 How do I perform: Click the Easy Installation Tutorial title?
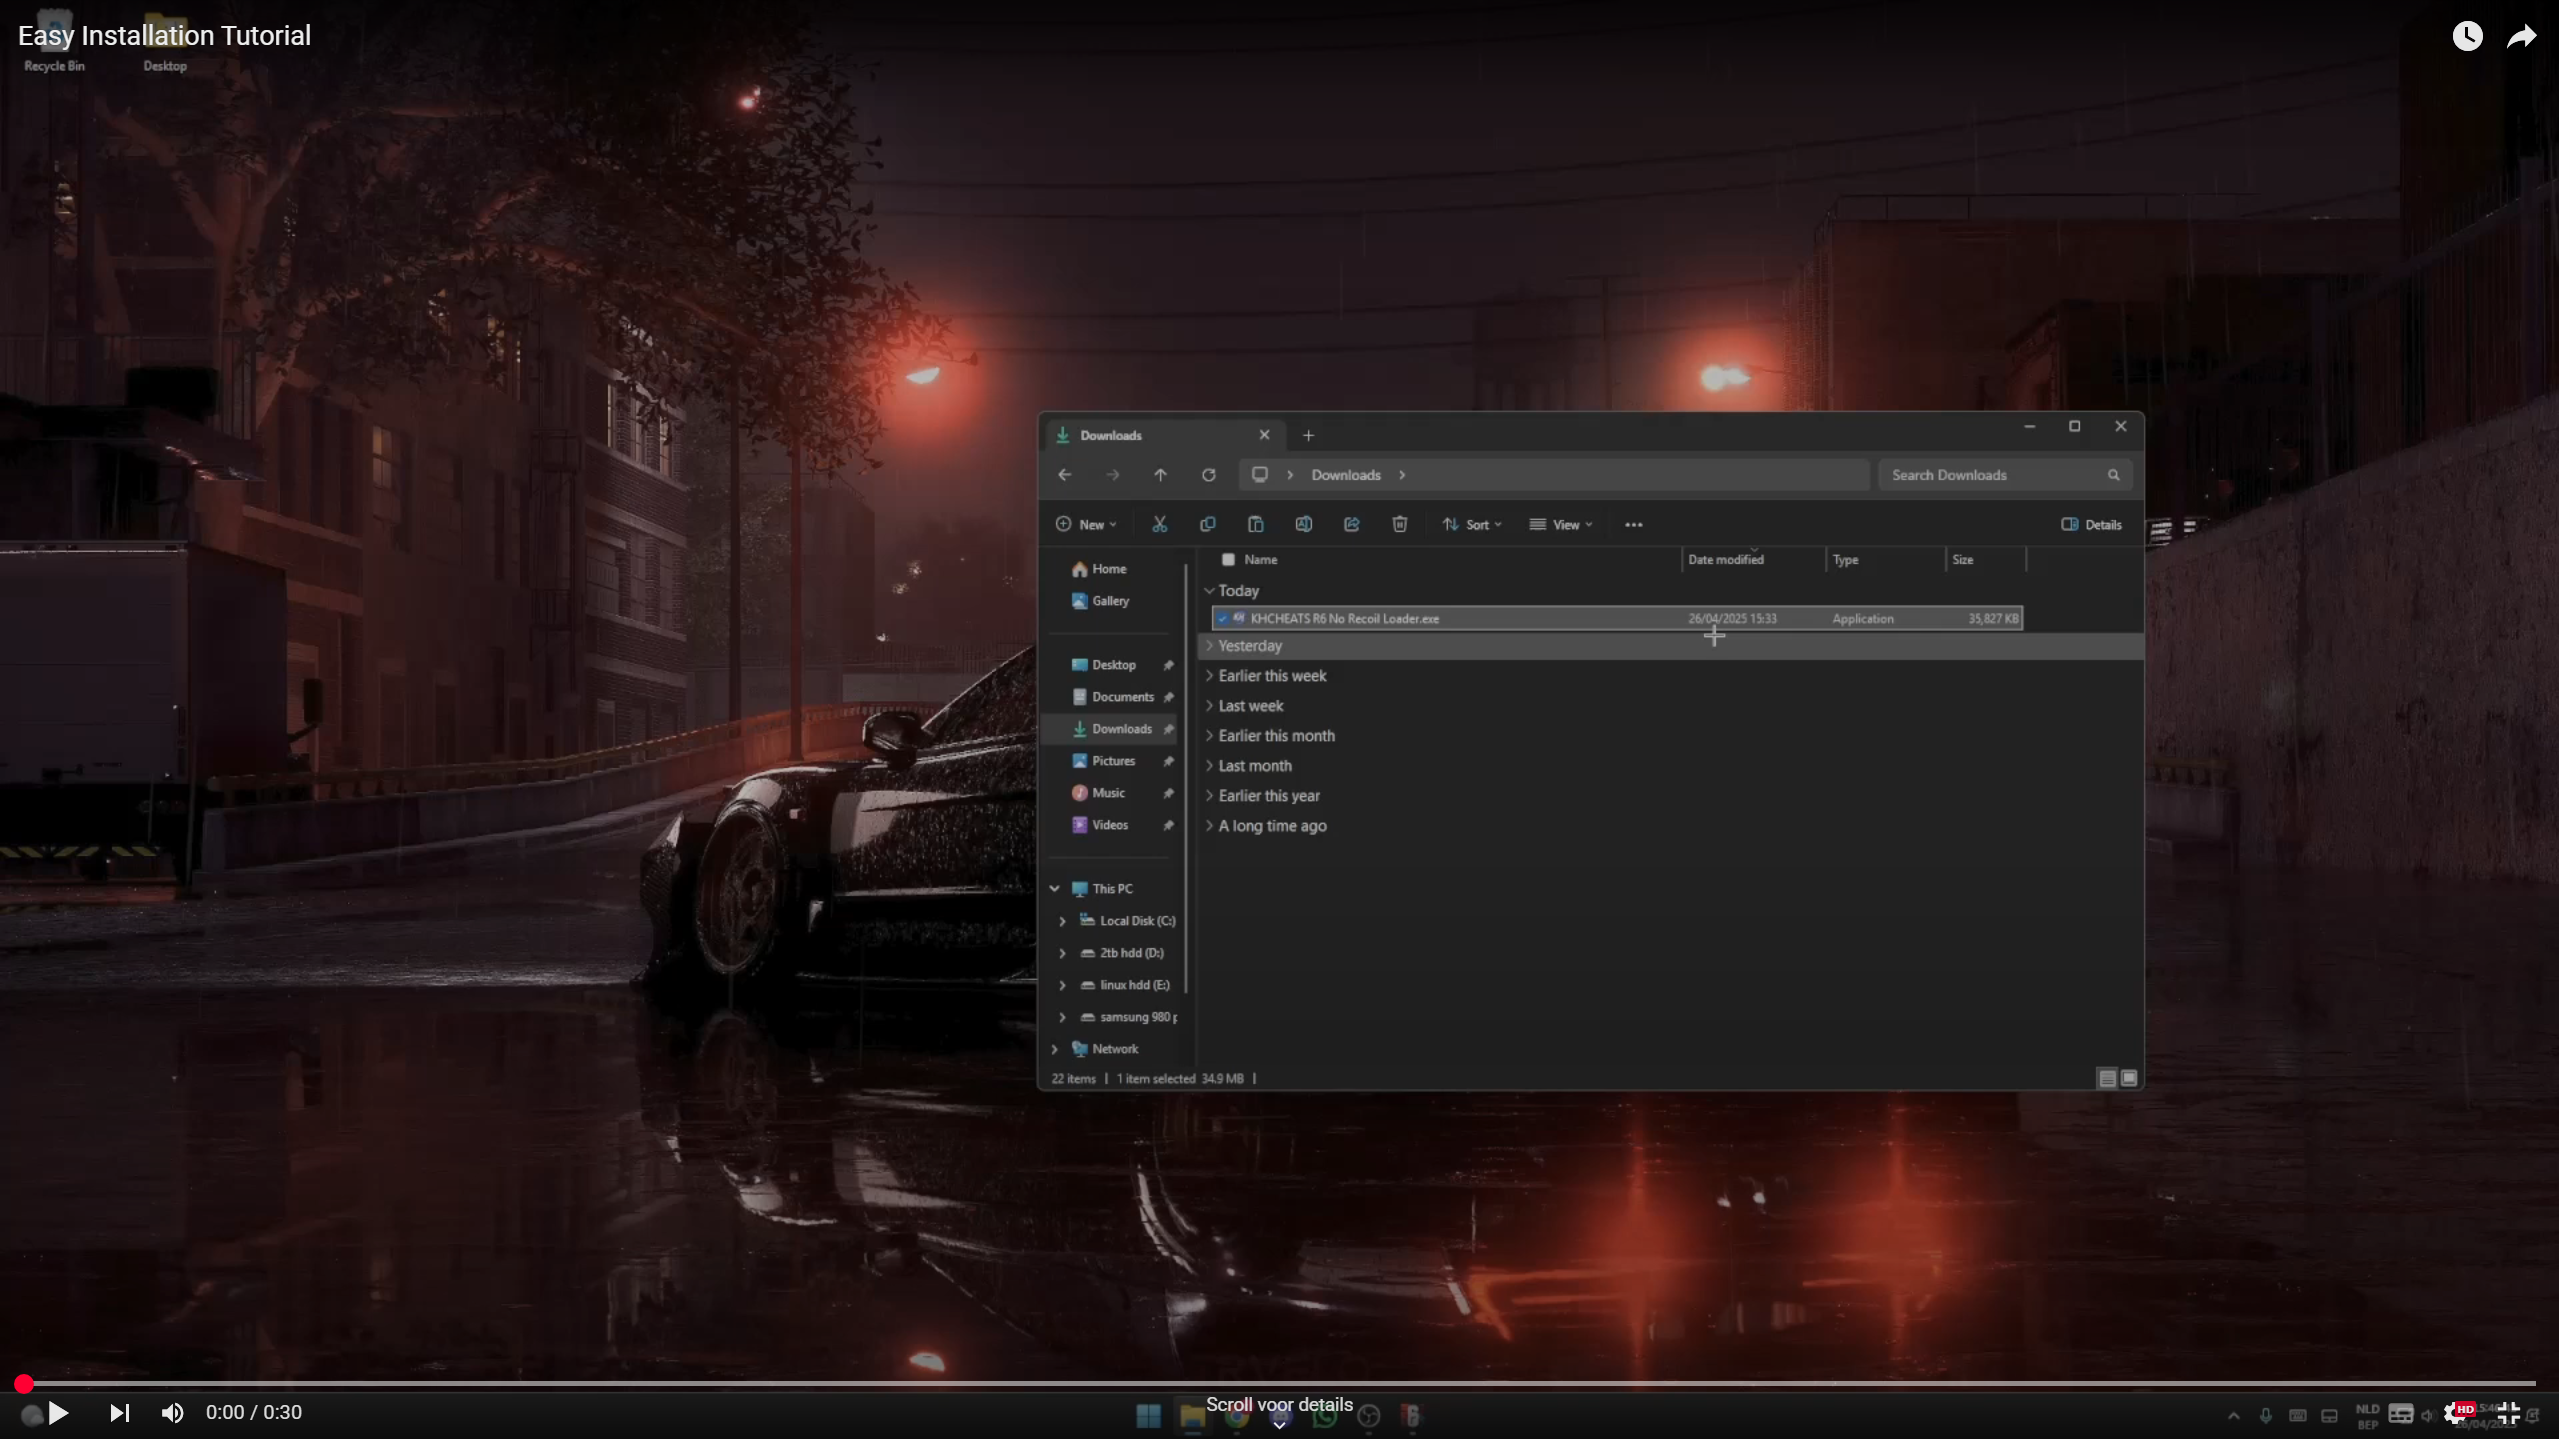coord(164,36)
